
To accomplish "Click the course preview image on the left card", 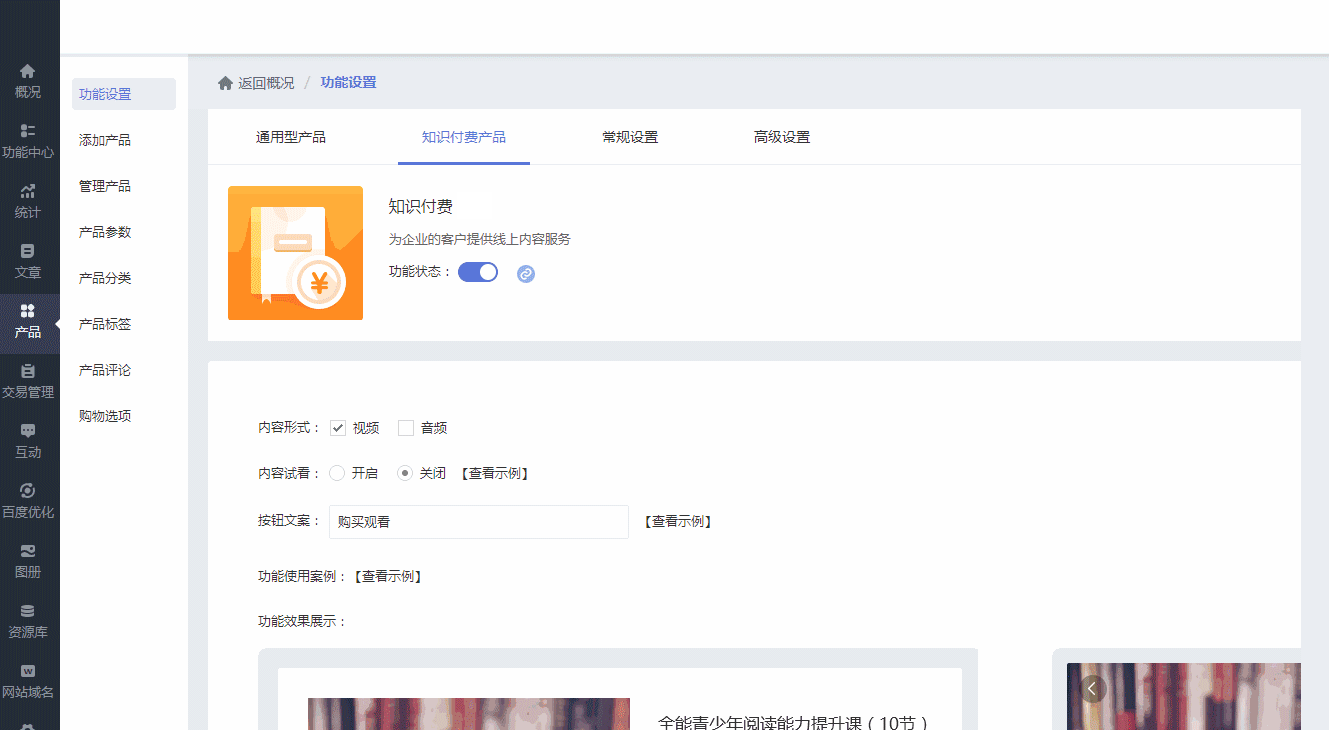I will (x=469, y=714).
